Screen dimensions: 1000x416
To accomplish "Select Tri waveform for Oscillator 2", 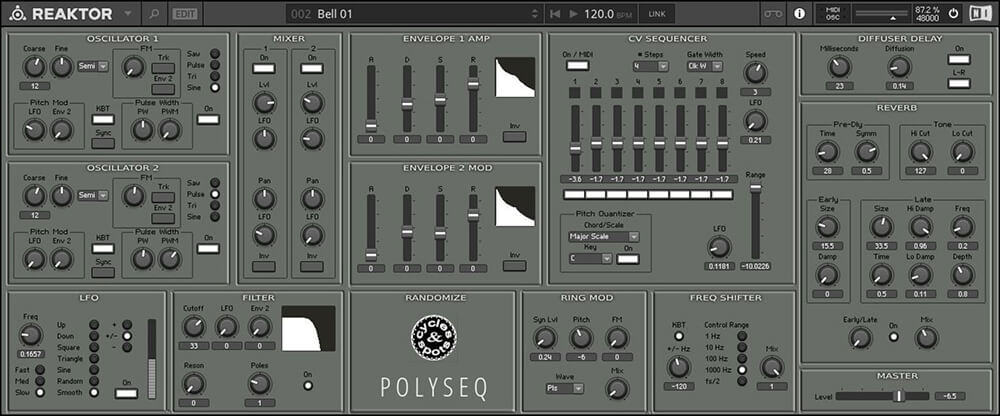I will click(x=215, y=205).
